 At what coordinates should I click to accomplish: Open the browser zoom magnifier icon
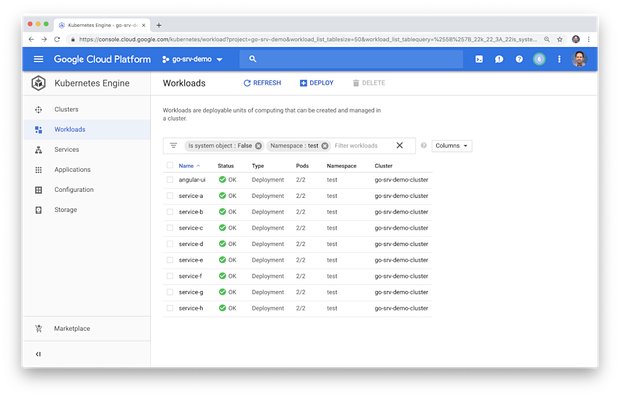tap(547, 39)
